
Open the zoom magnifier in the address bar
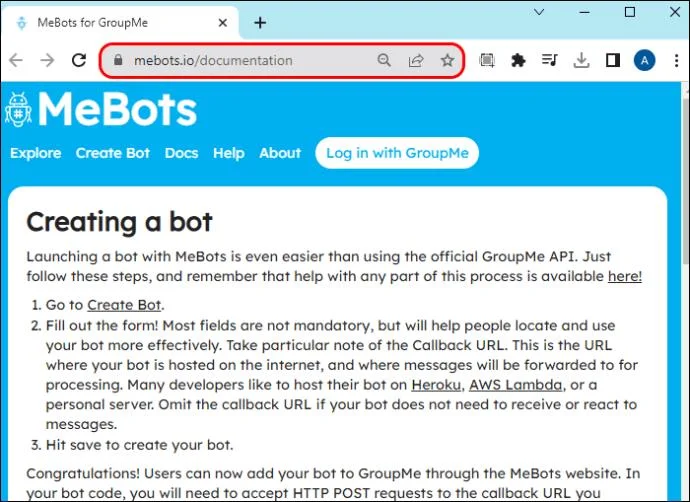click(x=384, y=60)
